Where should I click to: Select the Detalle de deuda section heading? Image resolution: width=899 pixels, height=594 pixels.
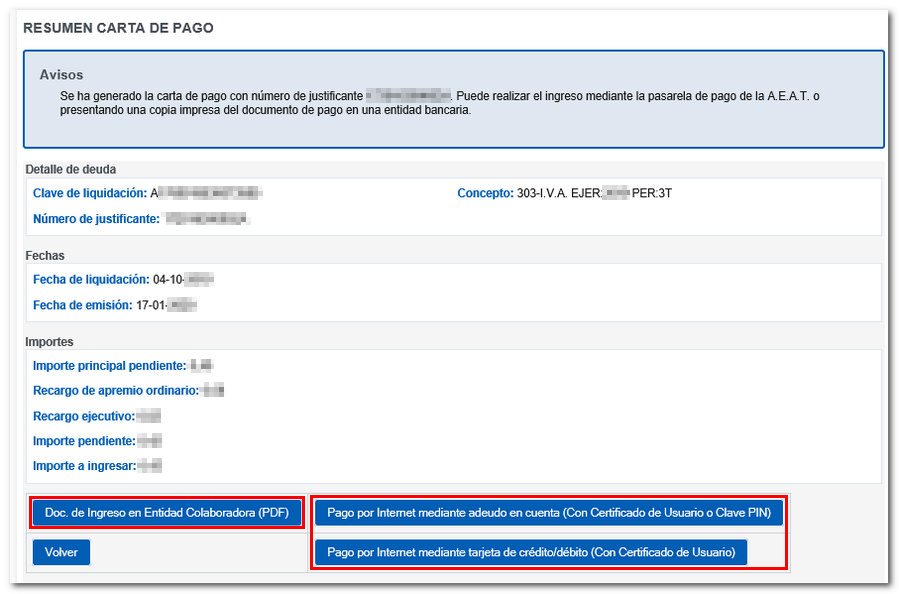click(x=70, y=169)
